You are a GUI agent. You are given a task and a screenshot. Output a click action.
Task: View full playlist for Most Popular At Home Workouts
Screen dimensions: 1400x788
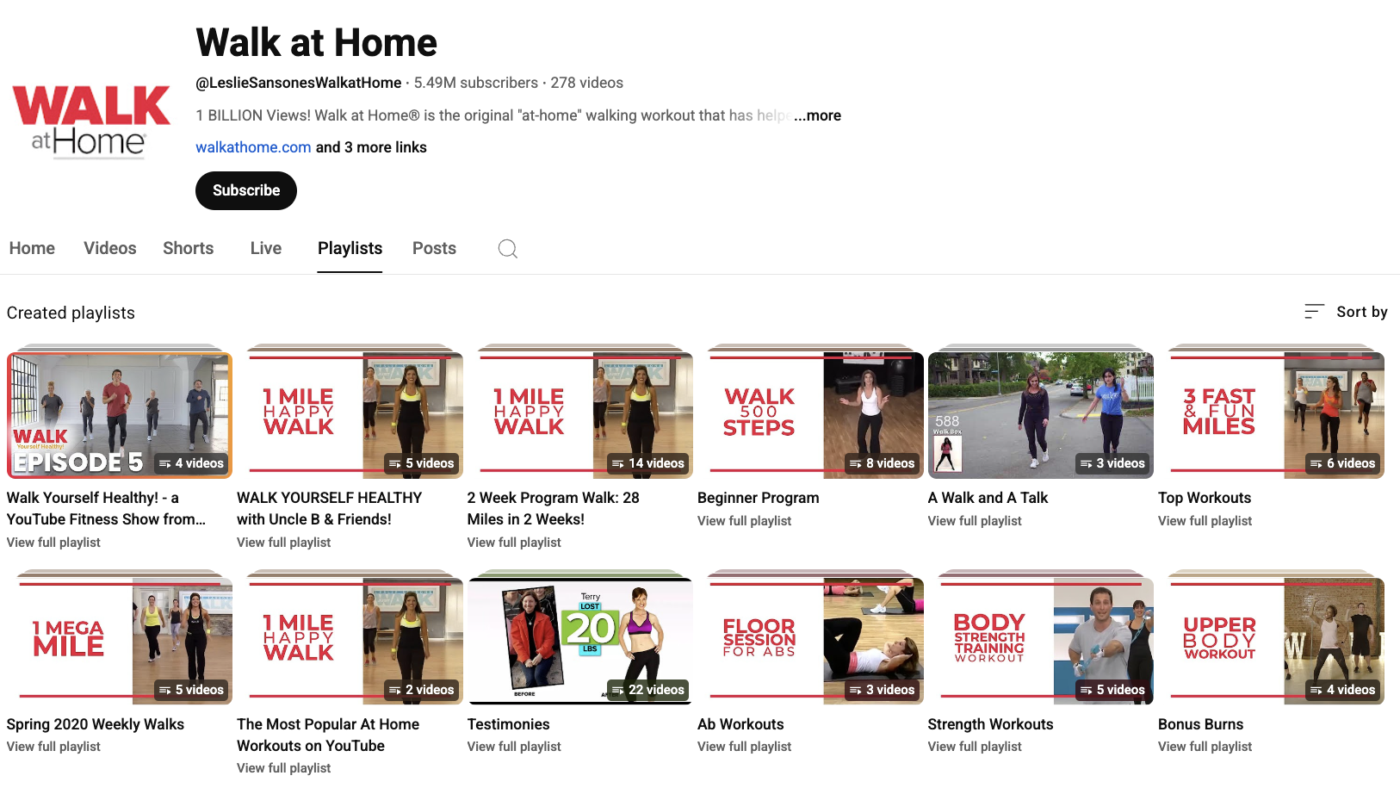pyautogui.click(x=284, y=769)
